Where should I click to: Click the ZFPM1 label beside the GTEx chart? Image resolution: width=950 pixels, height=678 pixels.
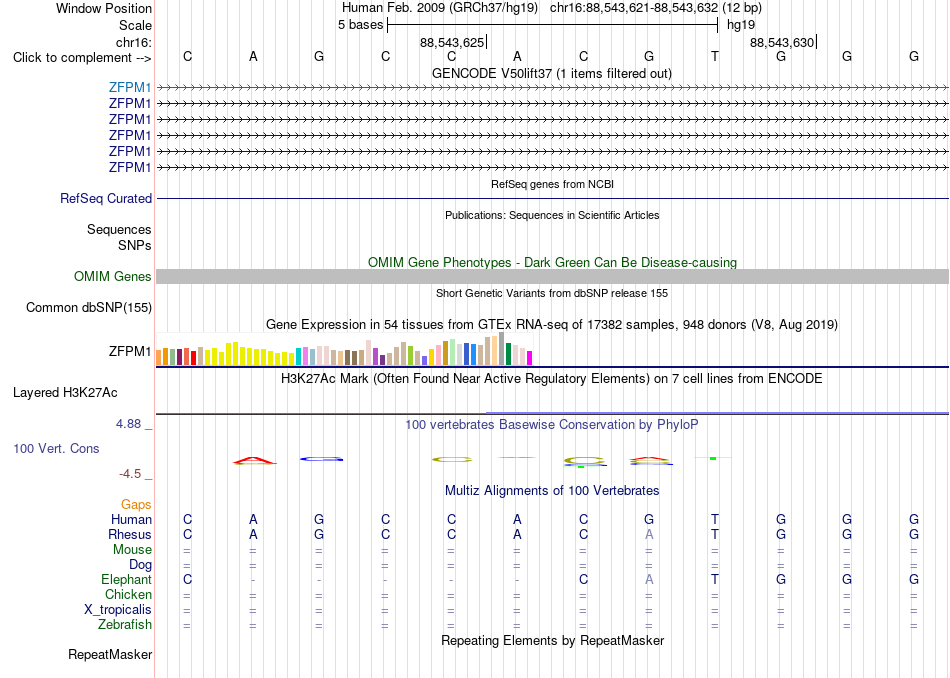point(130,351)
